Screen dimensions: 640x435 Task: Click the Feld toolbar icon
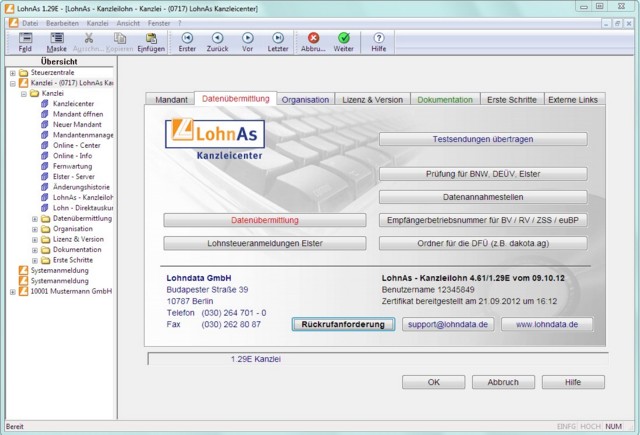(x=25, y=38)
